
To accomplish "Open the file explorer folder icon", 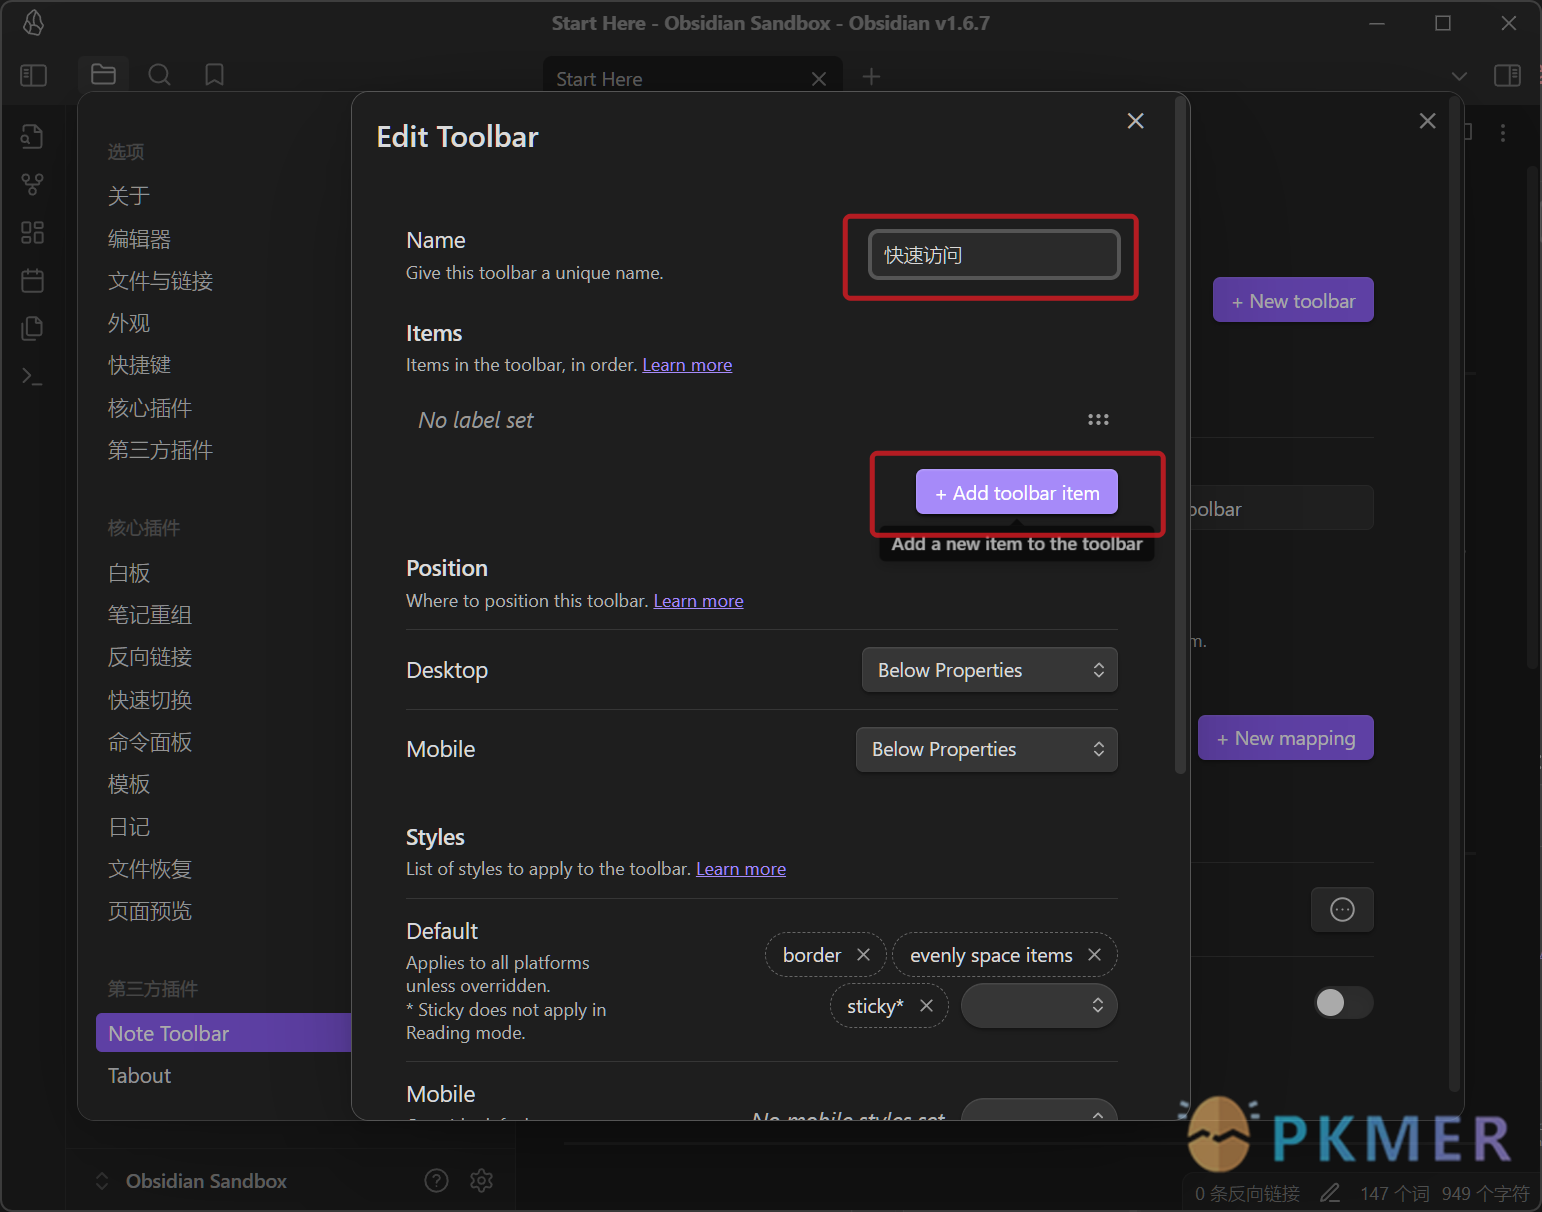I will coord(103,75).
